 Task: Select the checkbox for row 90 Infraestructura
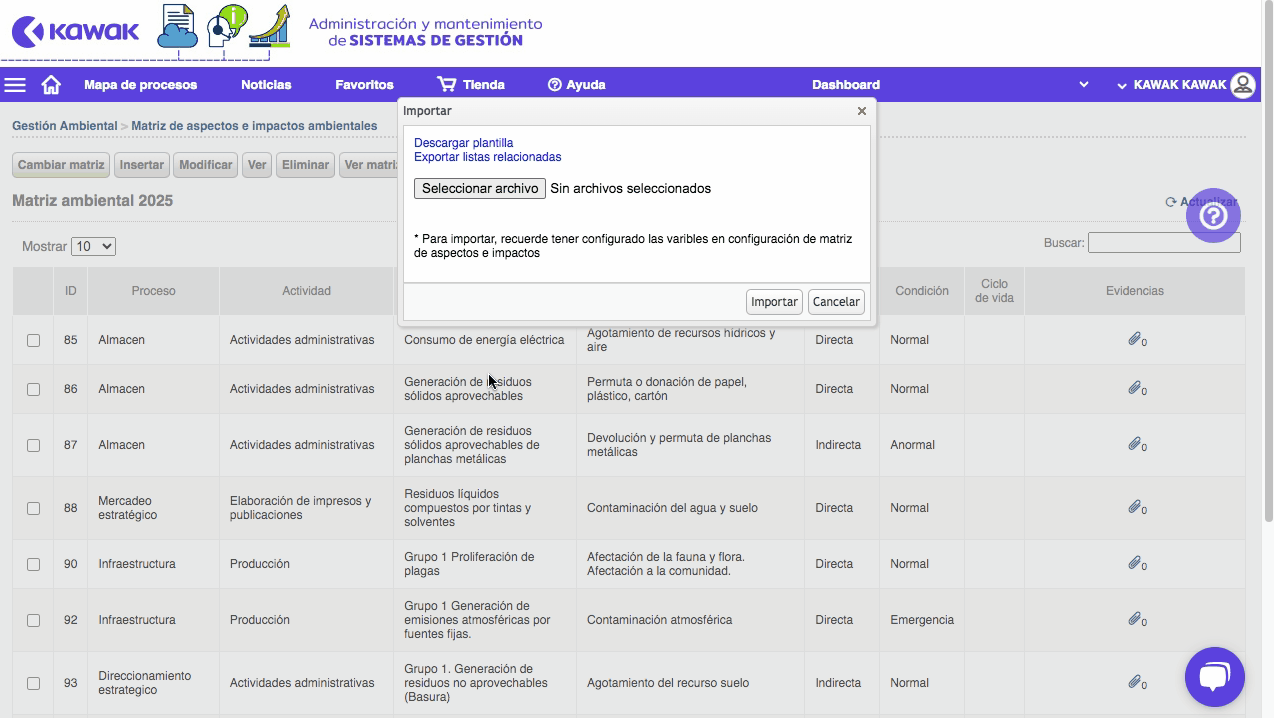click(33, 563)
